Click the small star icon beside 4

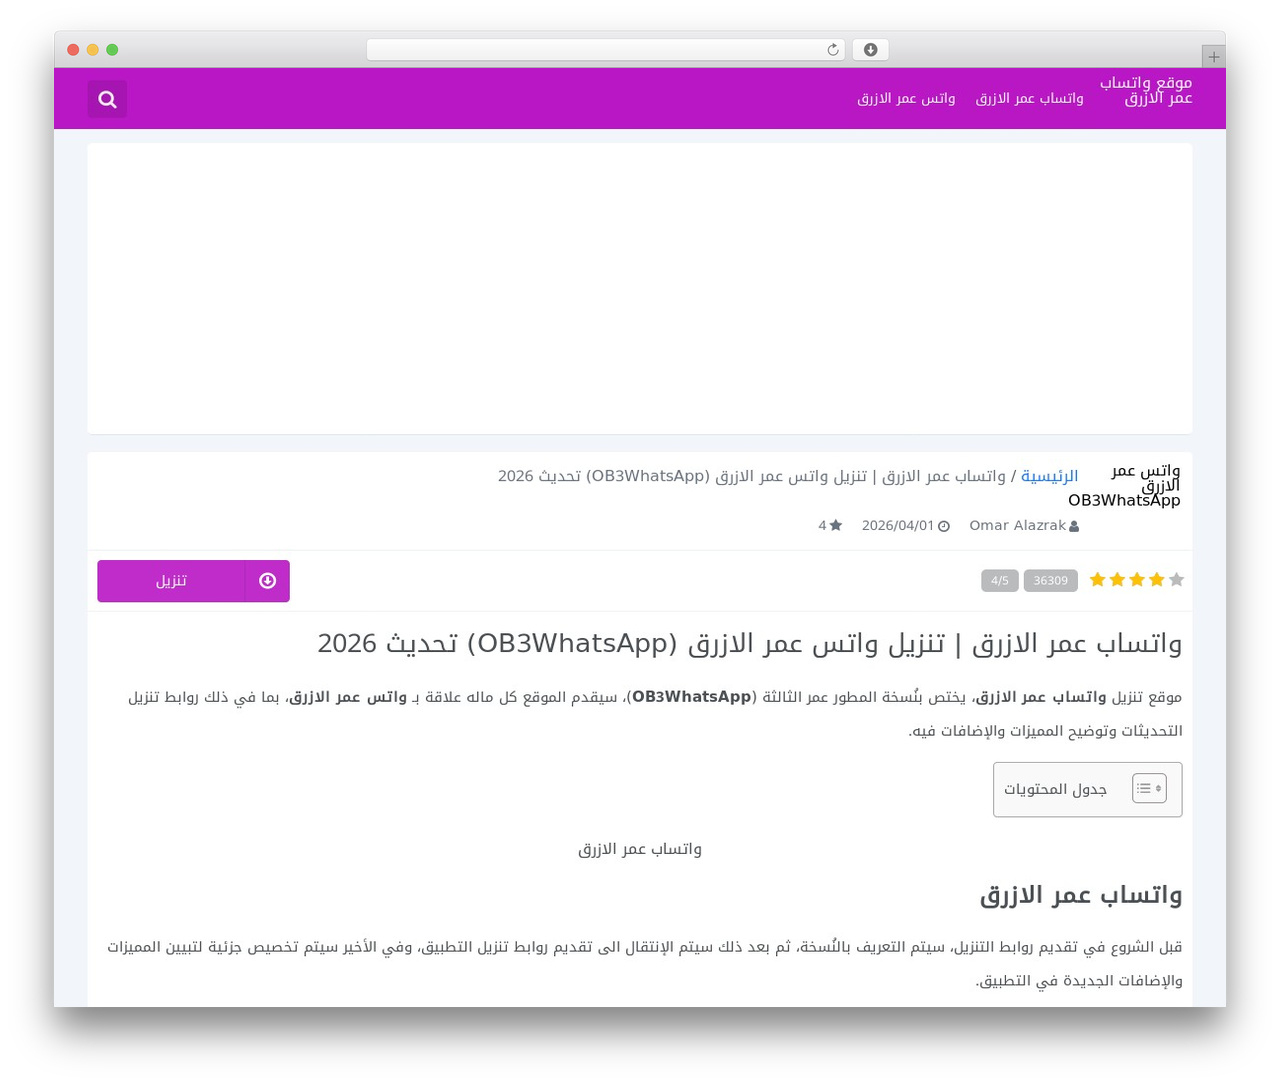point(836,525)
